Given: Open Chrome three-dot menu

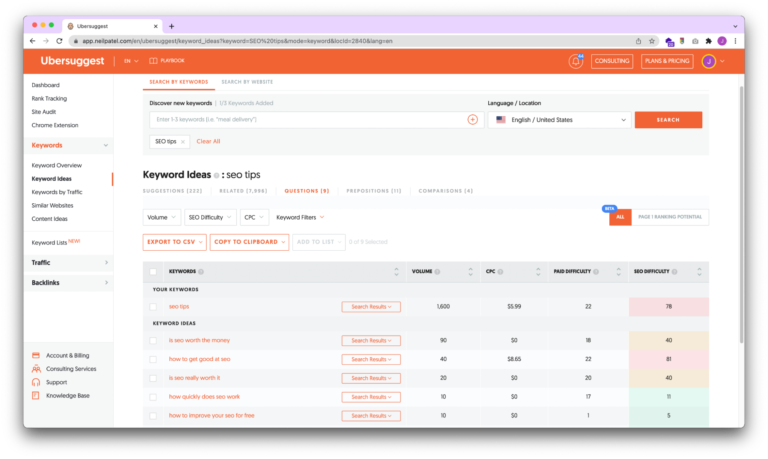Looking at the screenshot, I should click(x=735, y=41).
